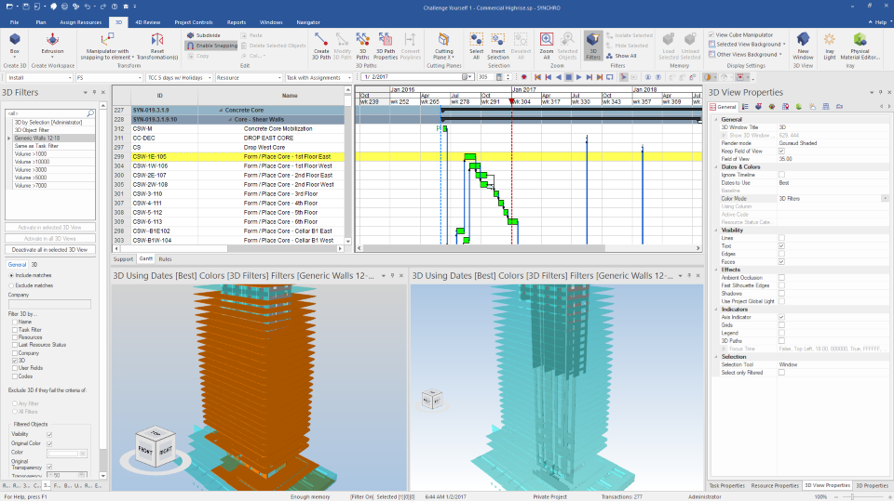Collapse Core - Shear Walls row
Image resolution: width=894 pixels, height=501 pixels.
[x=230, y=120]
